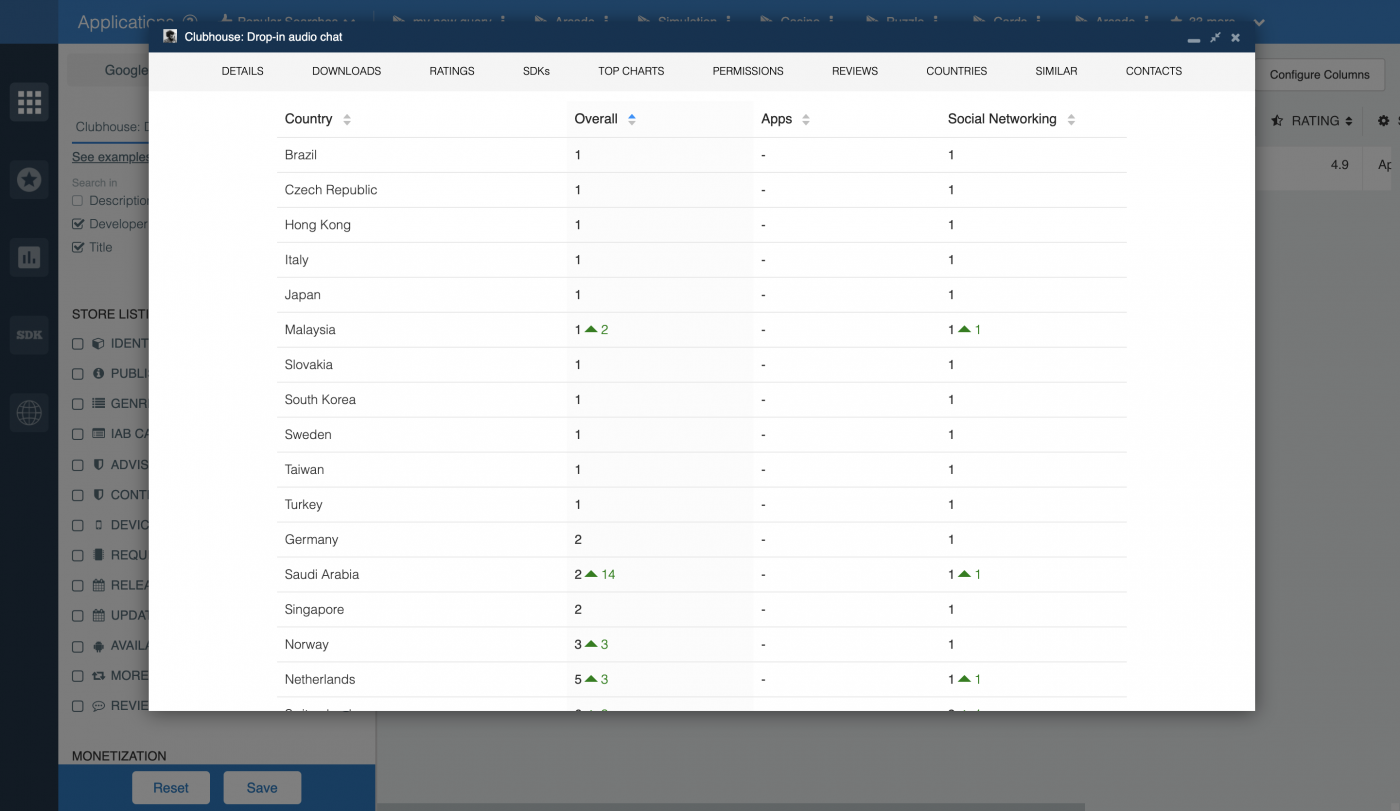Expand the Simulation query dropdown arrow

tap(726, 20)
